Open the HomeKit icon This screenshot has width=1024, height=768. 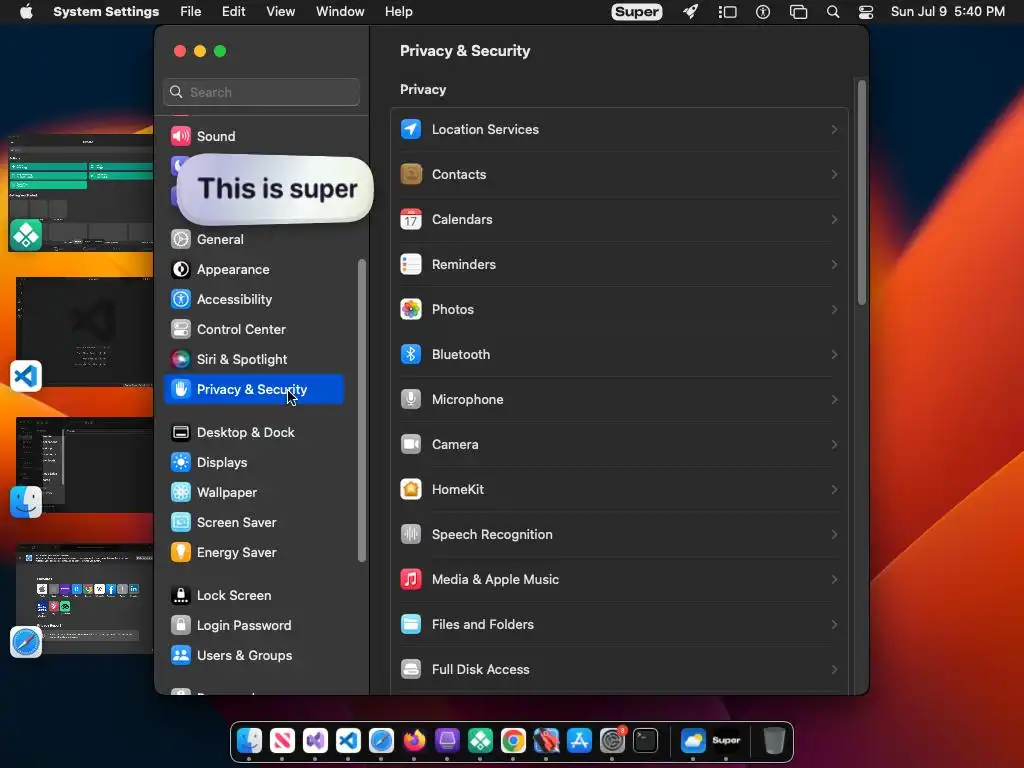click(x=411, y=489)
